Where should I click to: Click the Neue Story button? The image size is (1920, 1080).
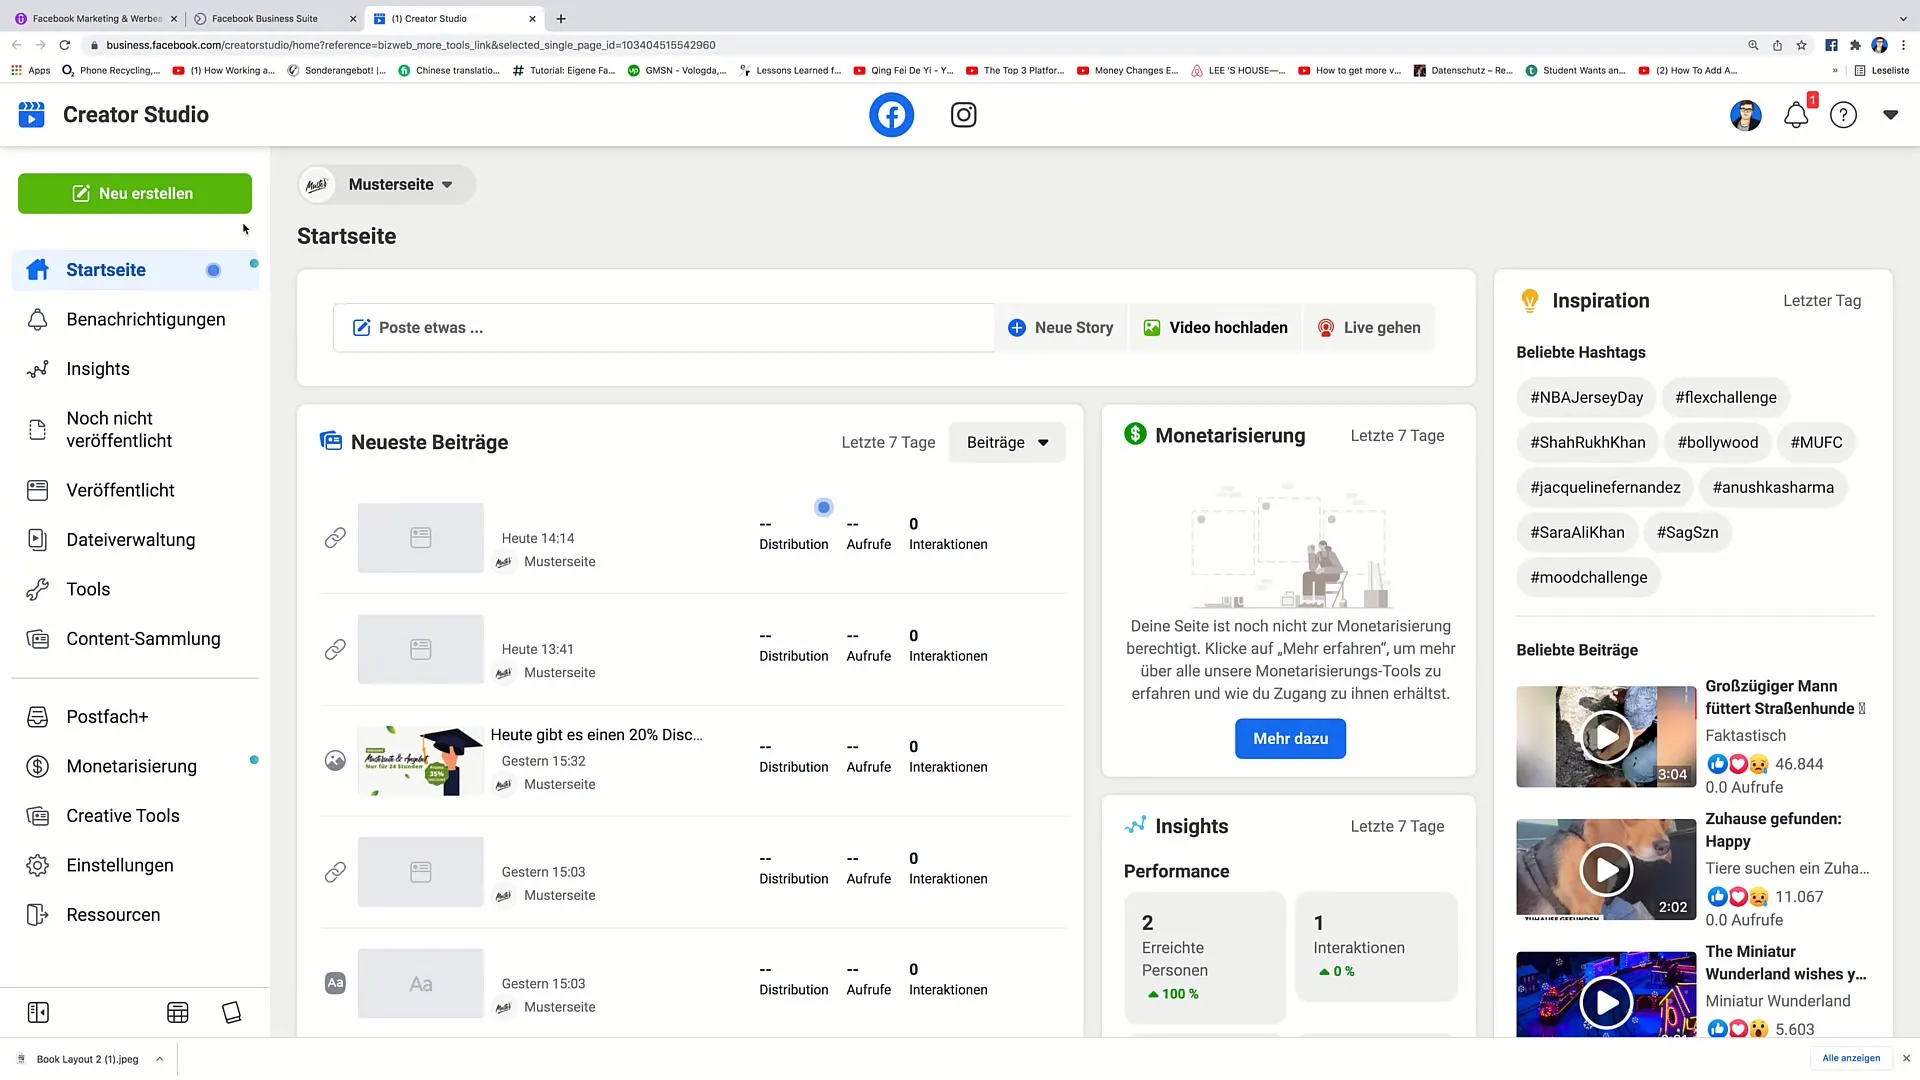[x=1060, y=328]
